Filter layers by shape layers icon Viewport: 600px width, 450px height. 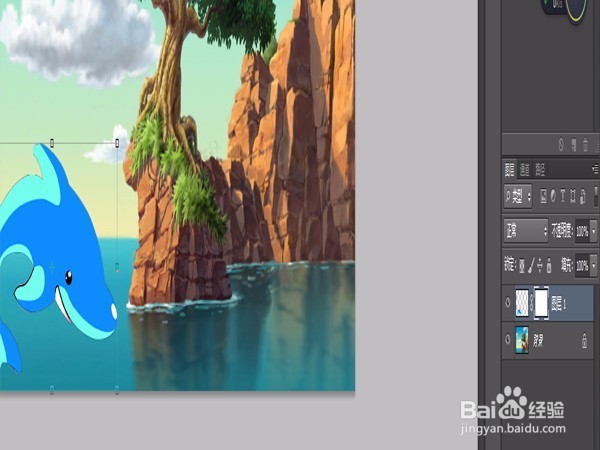[x=572, y=197]
